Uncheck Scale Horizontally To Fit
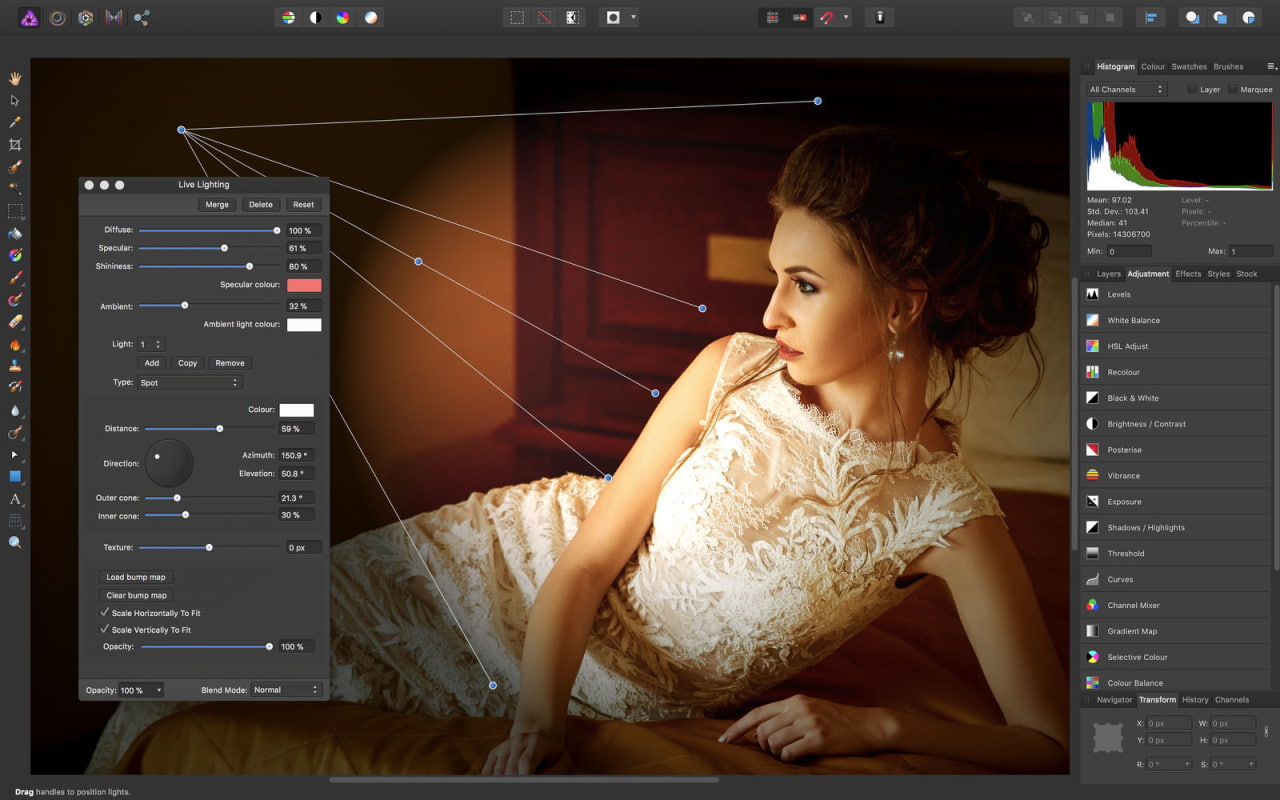This screenshot has height=800, width=1280. tap(105, 612)
